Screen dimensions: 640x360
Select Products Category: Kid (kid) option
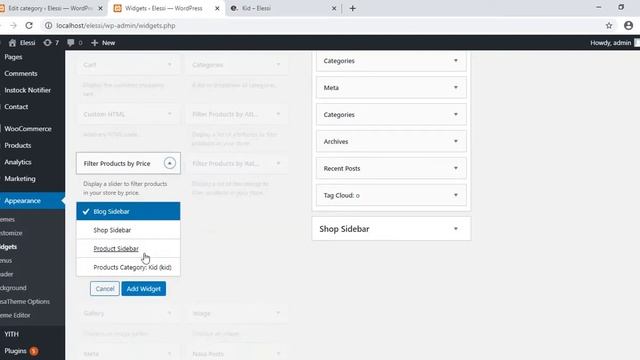pyautogui.click(x=128, y=267)
